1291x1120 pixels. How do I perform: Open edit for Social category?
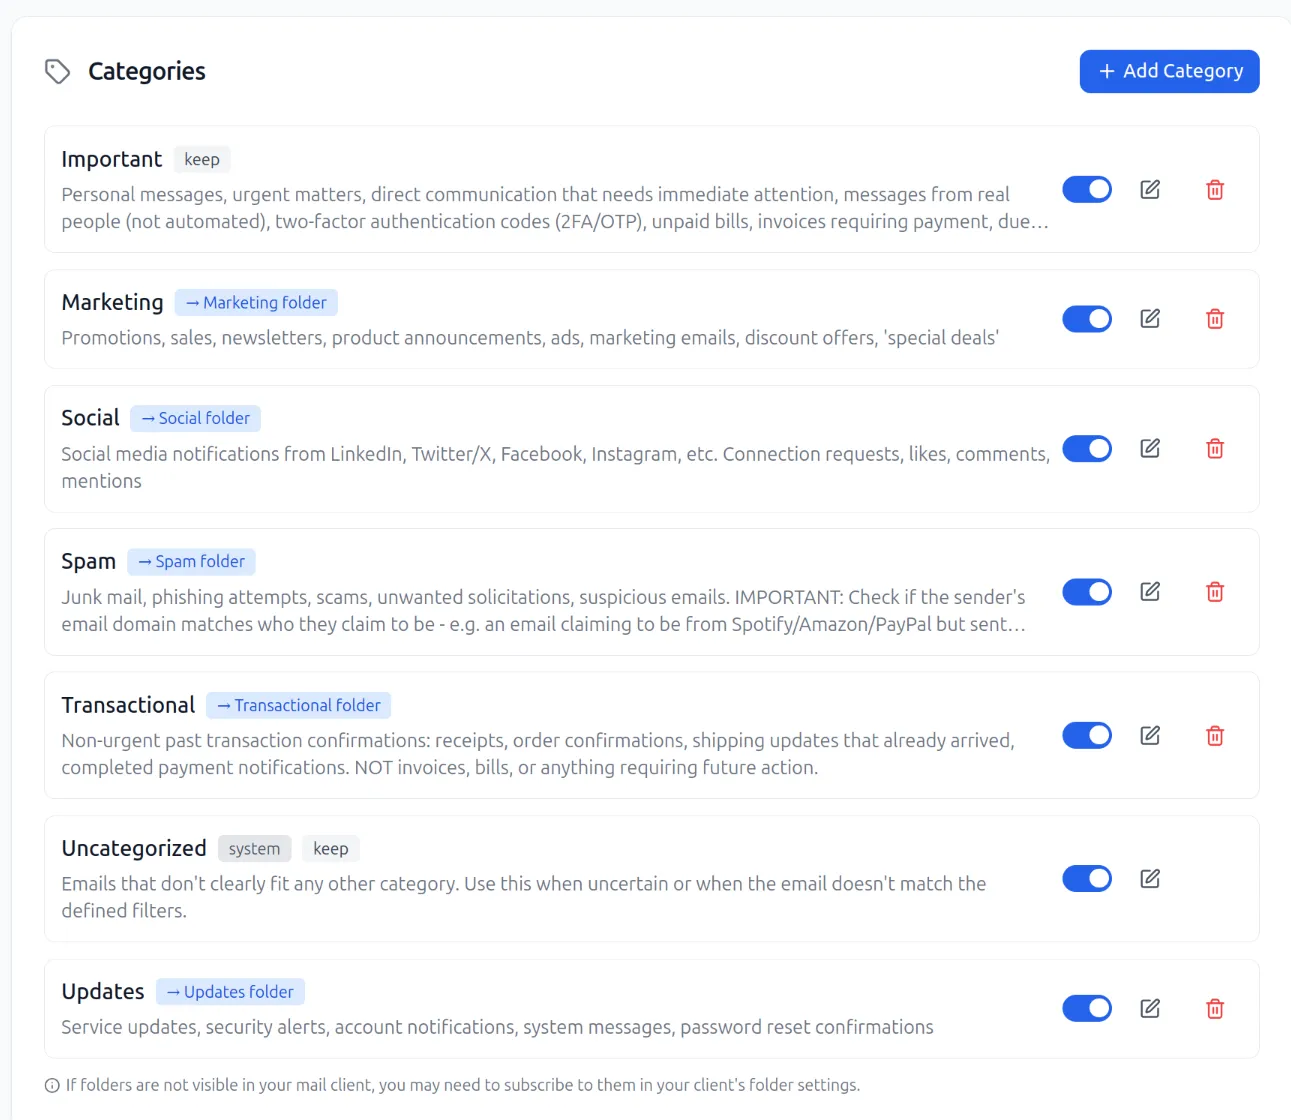pos(1150,449)
